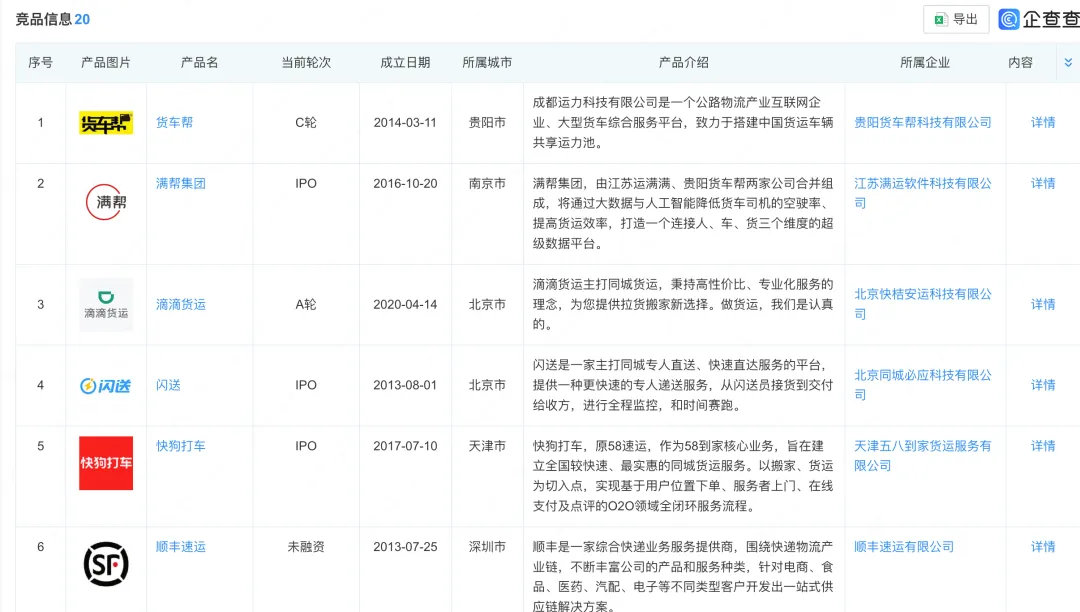
Task: View 详情 for 闪送 row
Action: click(1042, 385)
